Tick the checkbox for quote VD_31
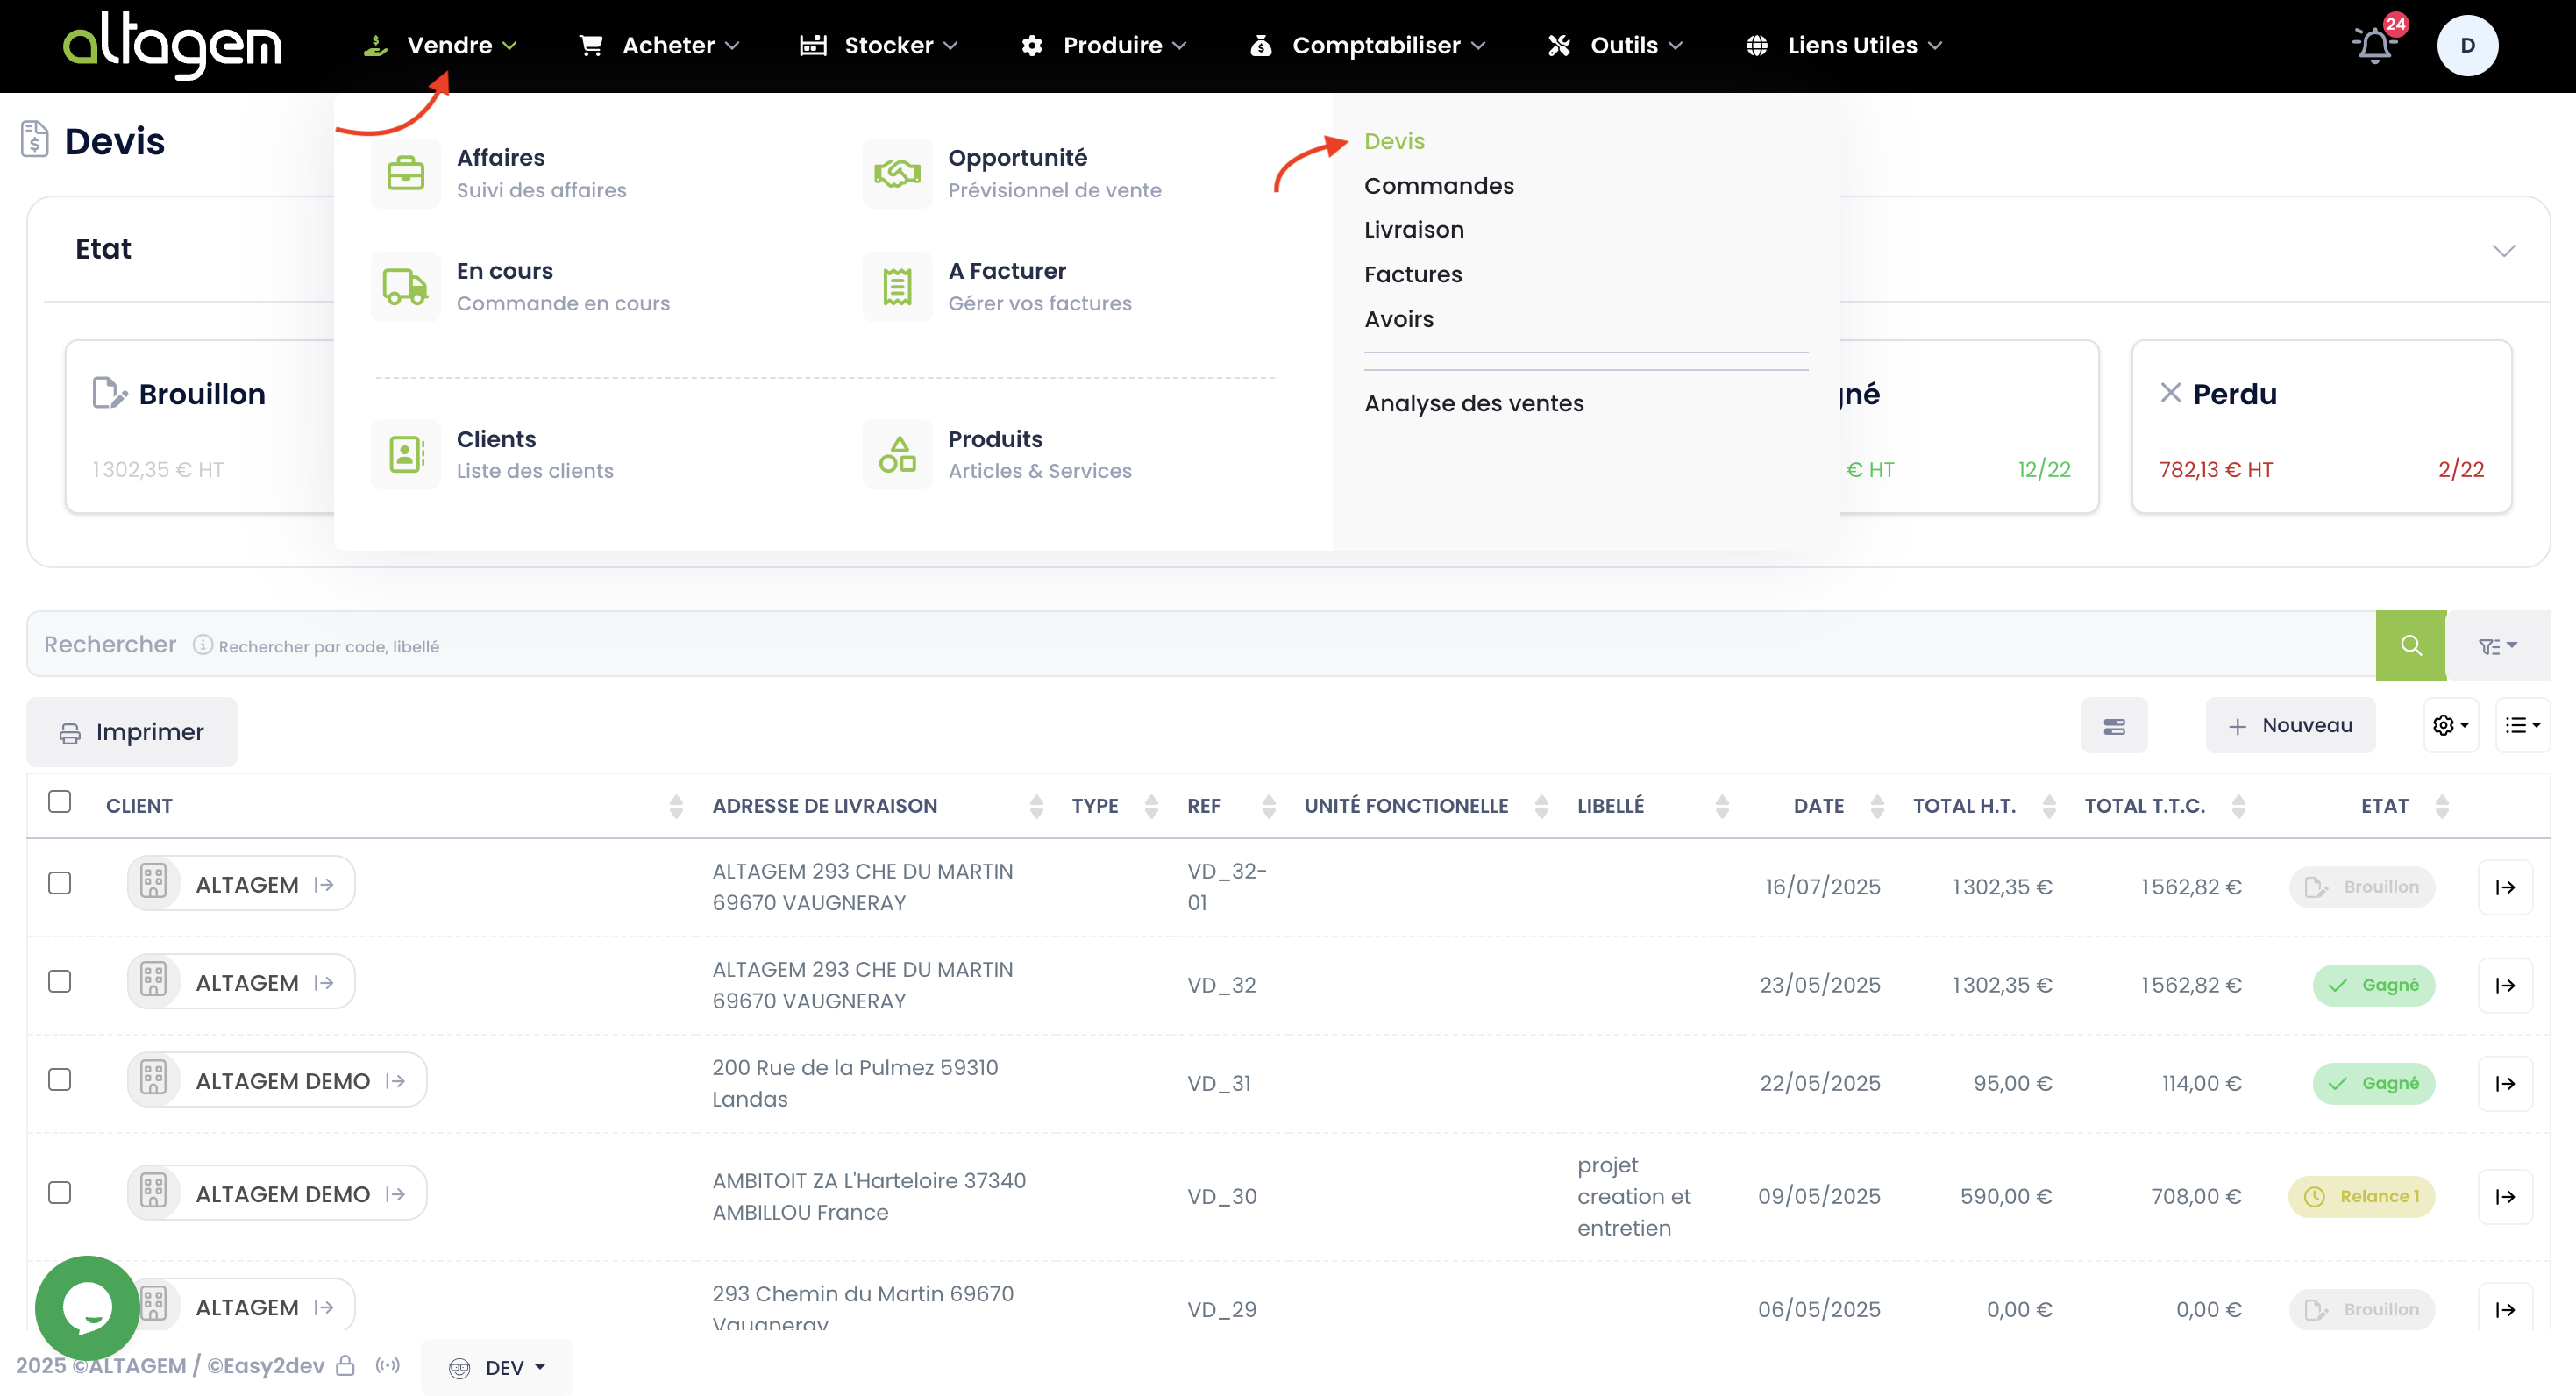This screenshot has height=1396, width=2576. click(x=60, y=1079)
